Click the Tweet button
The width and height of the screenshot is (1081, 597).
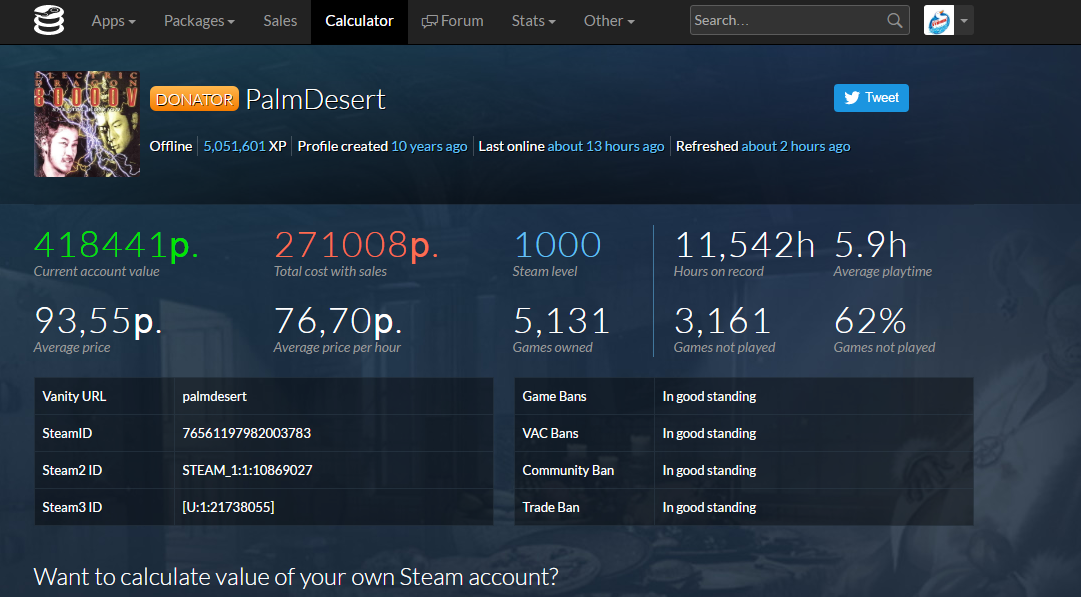pyautogui.click(x=871, y=98)
